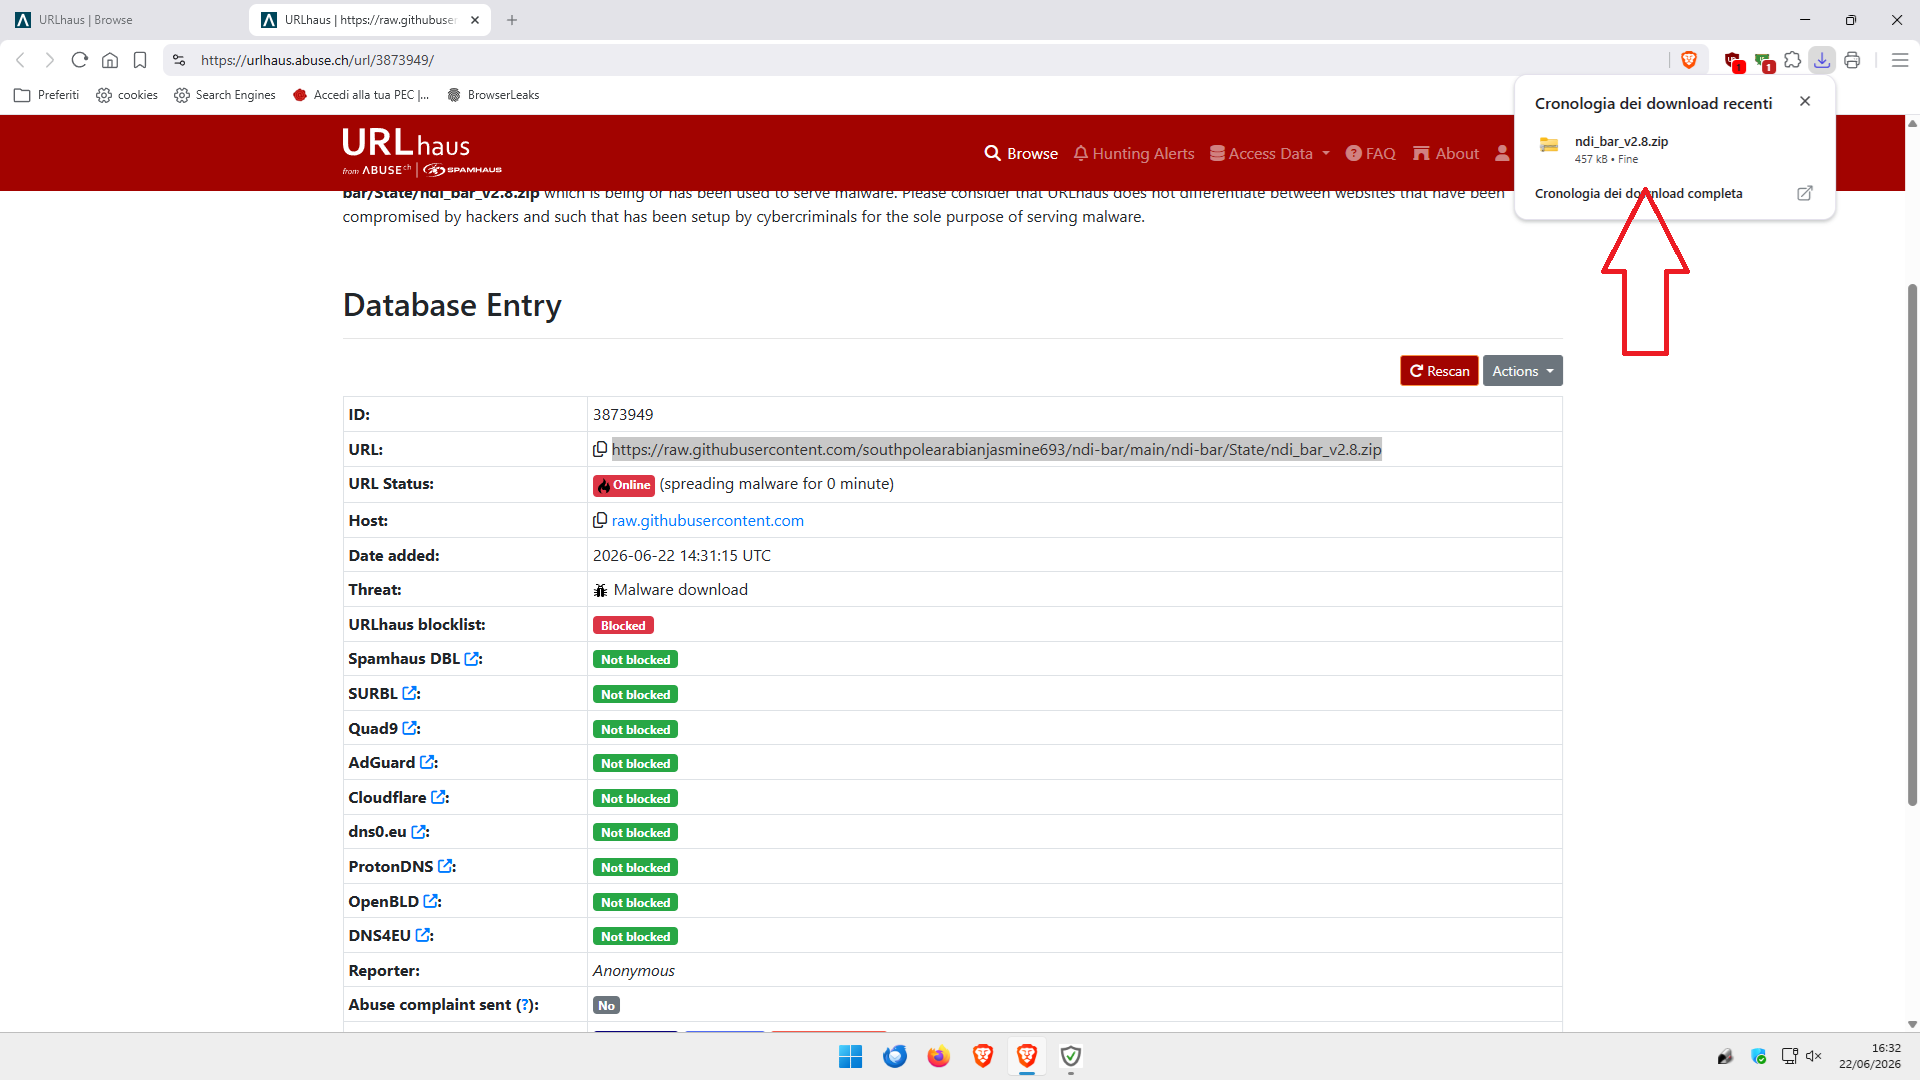The width and height of the screenshot is (1920, 1080).
Task: Open Hunting Alerts in the navbar
Action: pyautogui.click(x=1134, y=153)
